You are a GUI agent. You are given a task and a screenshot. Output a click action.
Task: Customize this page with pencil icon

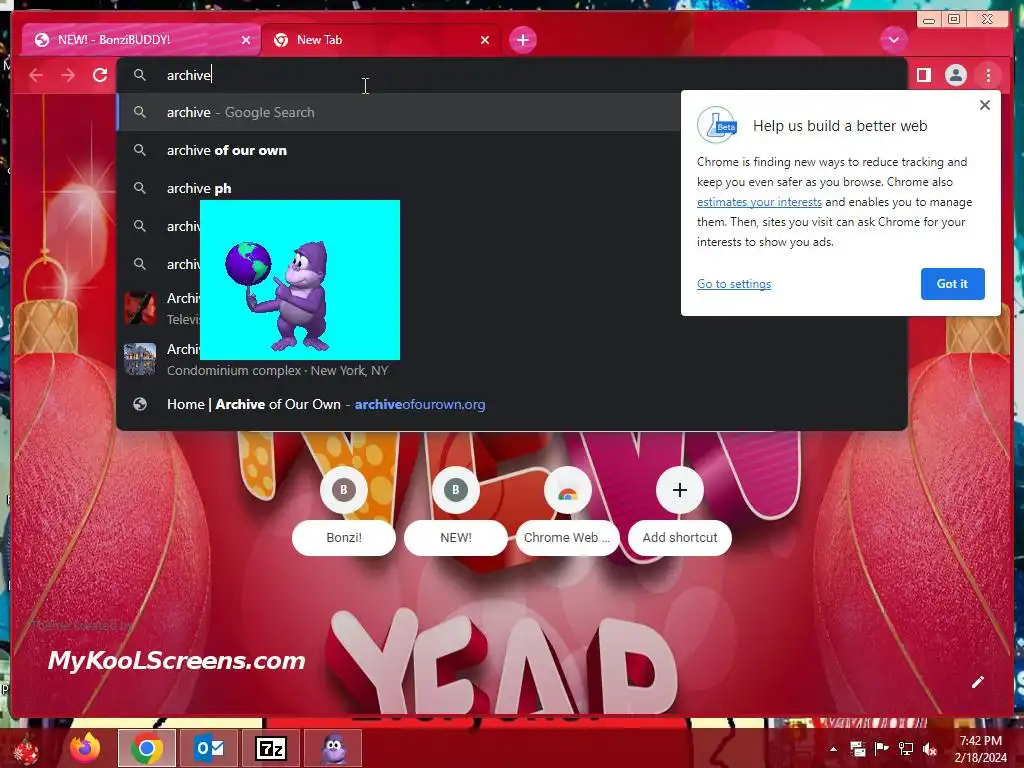point(978,682)
